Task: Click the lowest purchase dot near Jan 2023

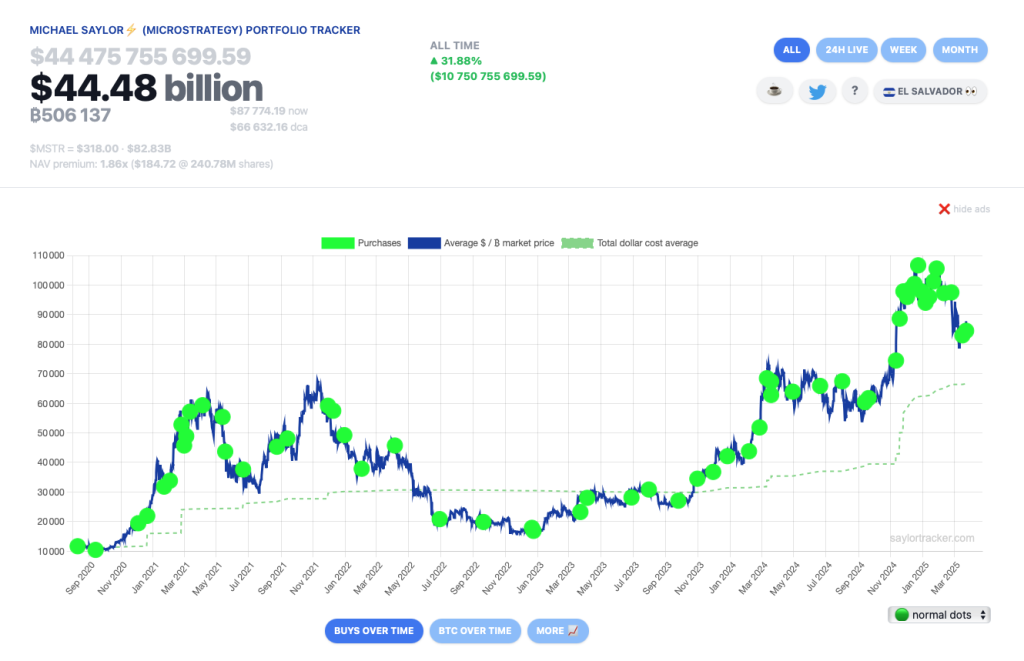Action: pos(533,530)
